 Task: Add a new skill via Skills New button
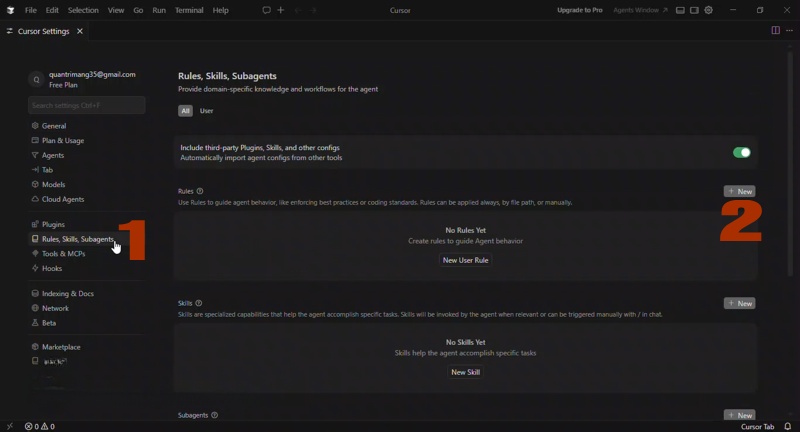(x=739, y=303)
